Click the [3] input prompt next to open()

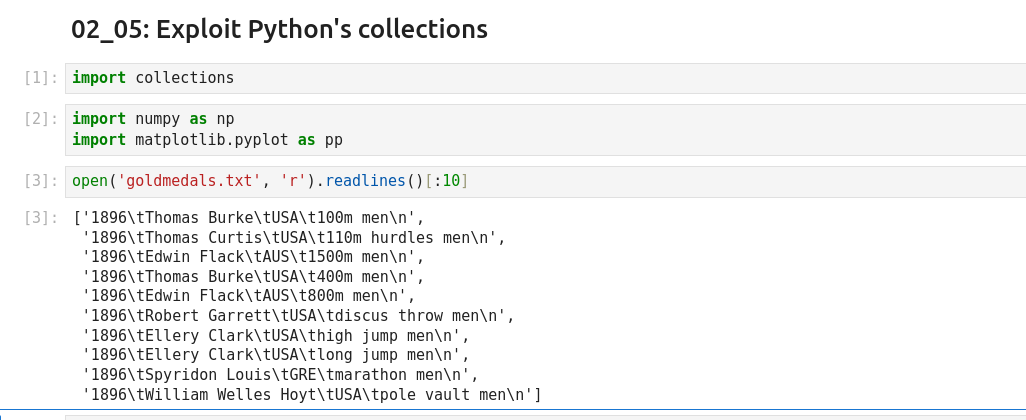[40, 181]
